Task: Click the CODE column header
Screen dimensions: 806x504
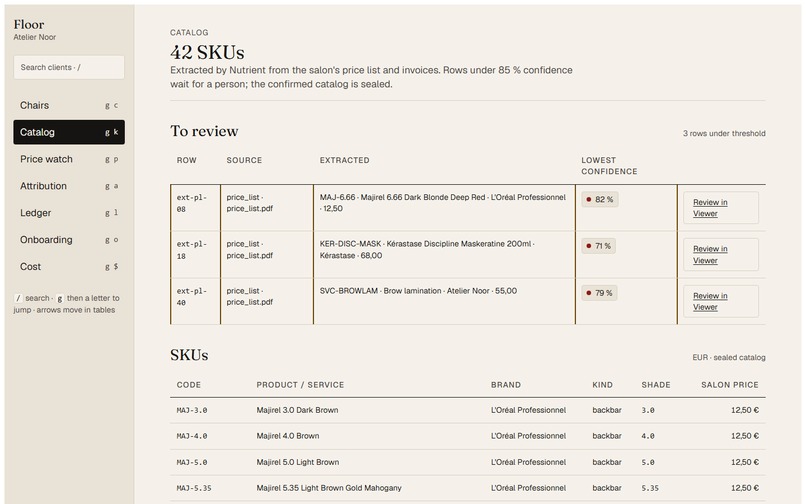Action: [189, 385]
